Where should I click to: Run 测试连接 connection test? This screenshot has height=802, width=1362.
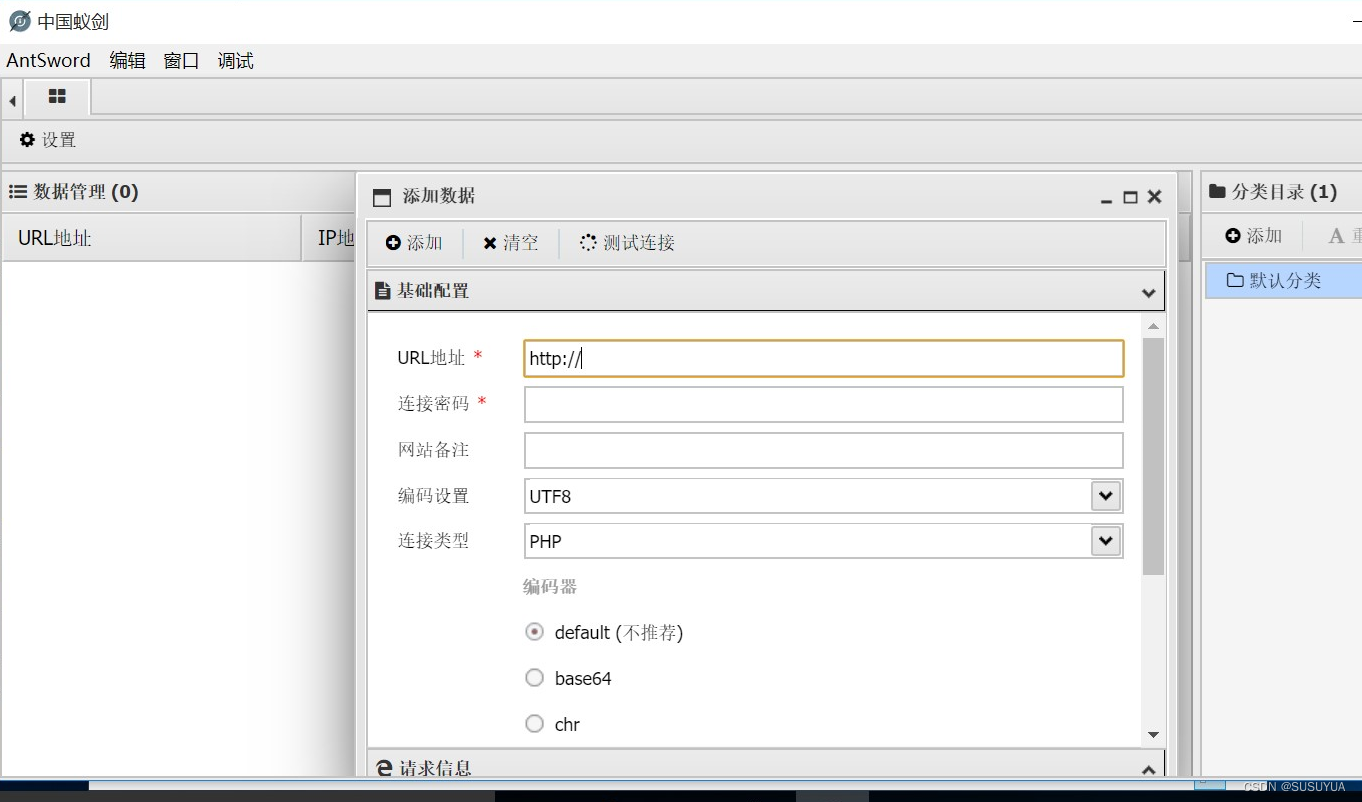point(628,243)
